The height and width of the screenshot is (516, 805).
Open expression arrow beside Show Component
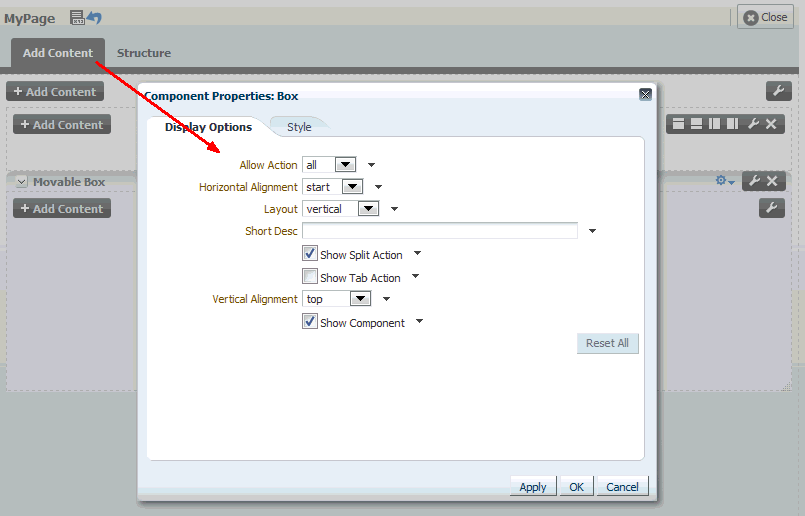pos(419,321)
